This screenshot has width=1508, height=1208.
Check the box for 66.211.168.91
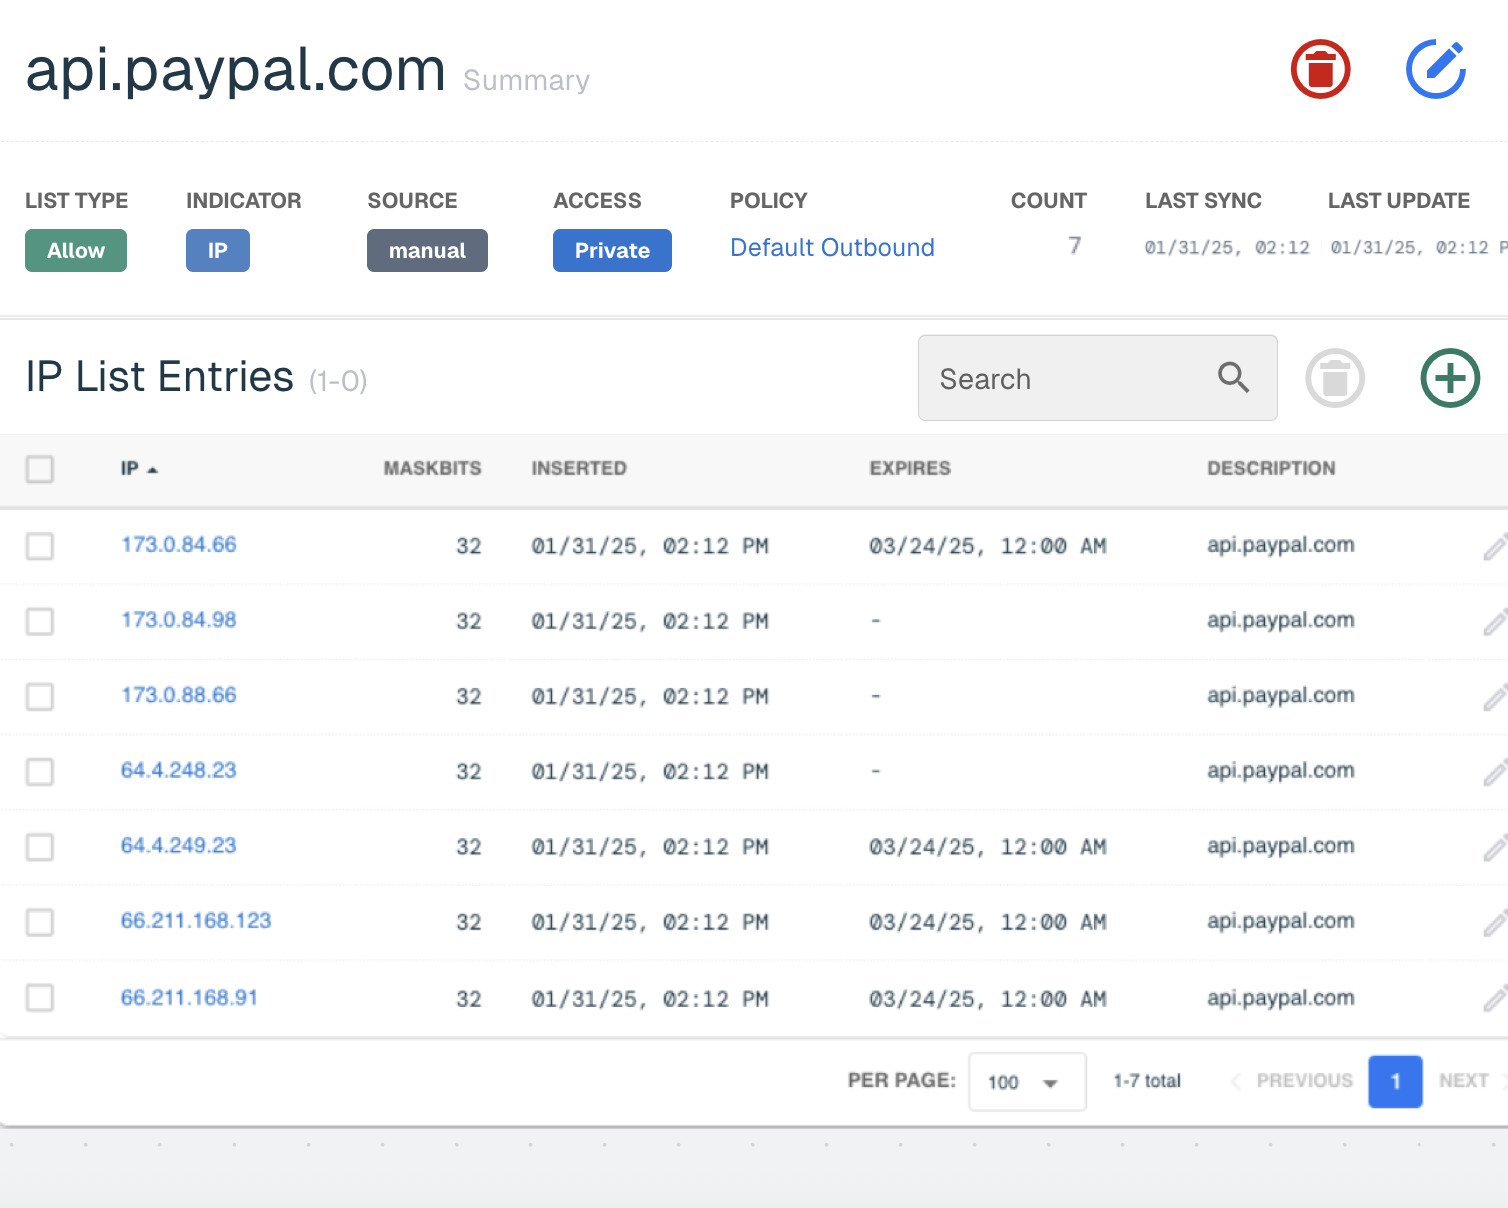click(40, 998)
